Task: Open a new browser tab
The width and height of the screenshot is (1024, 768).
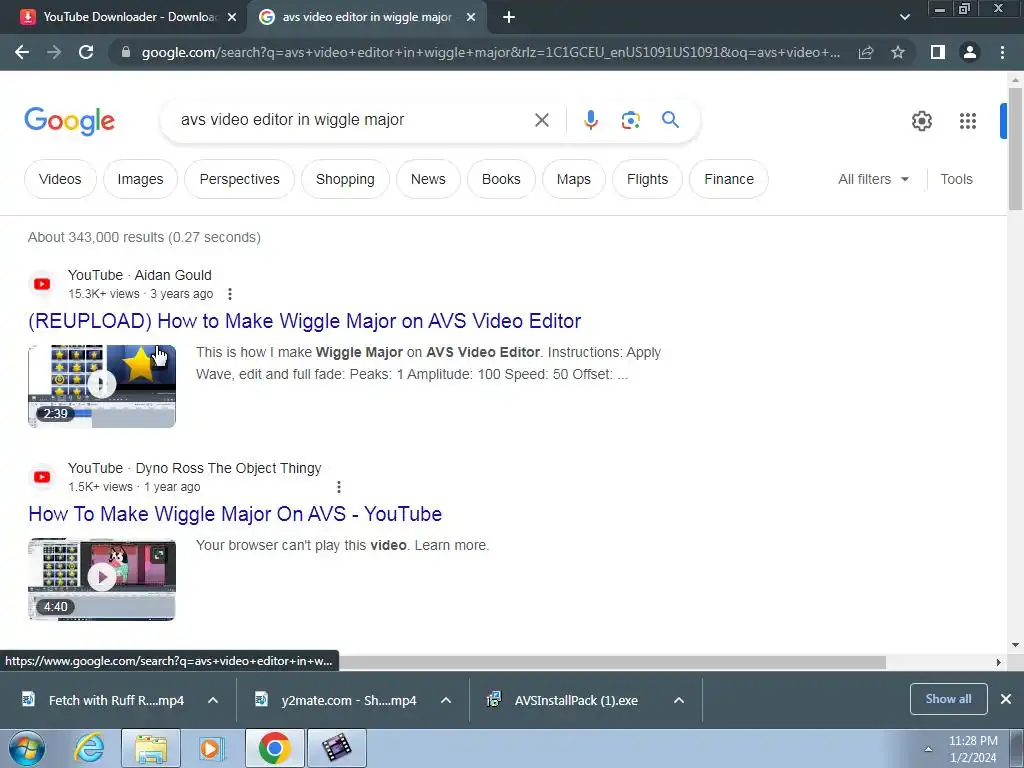Action: [509, 18]
